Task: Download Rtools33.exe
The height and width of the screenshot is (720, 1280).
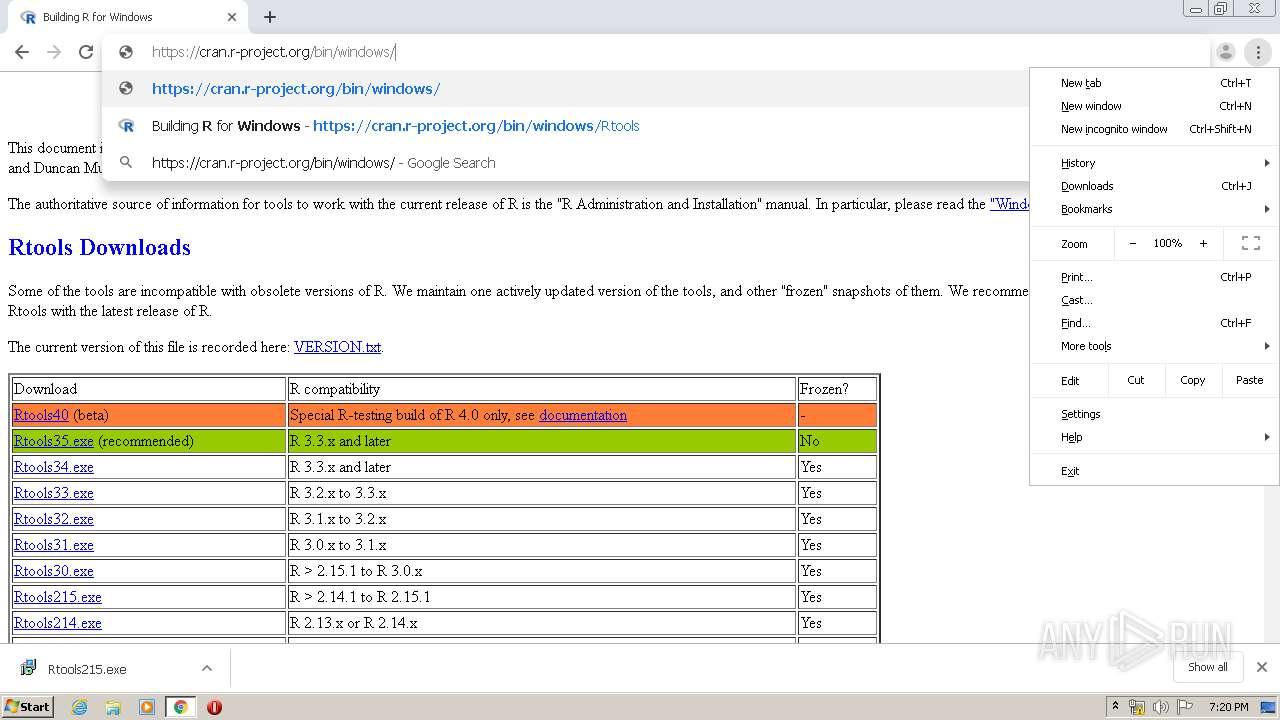Action: pyautogui.click(x=54, y=493)
